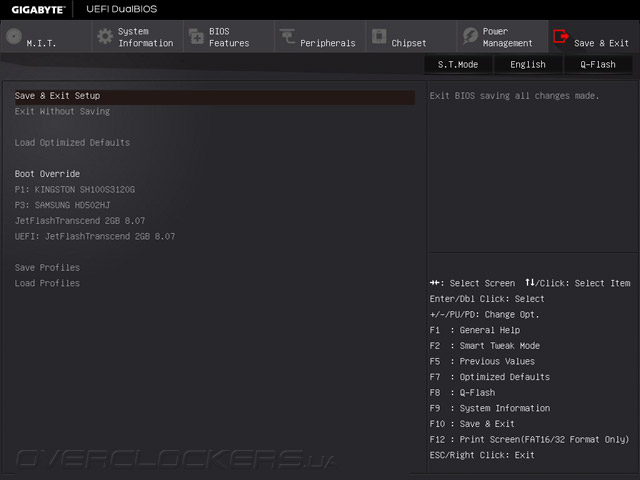Viewport: 640px width, 480px height.
Task: Launch the Q-Flash utility button
Action: click(x=598, y=64)
